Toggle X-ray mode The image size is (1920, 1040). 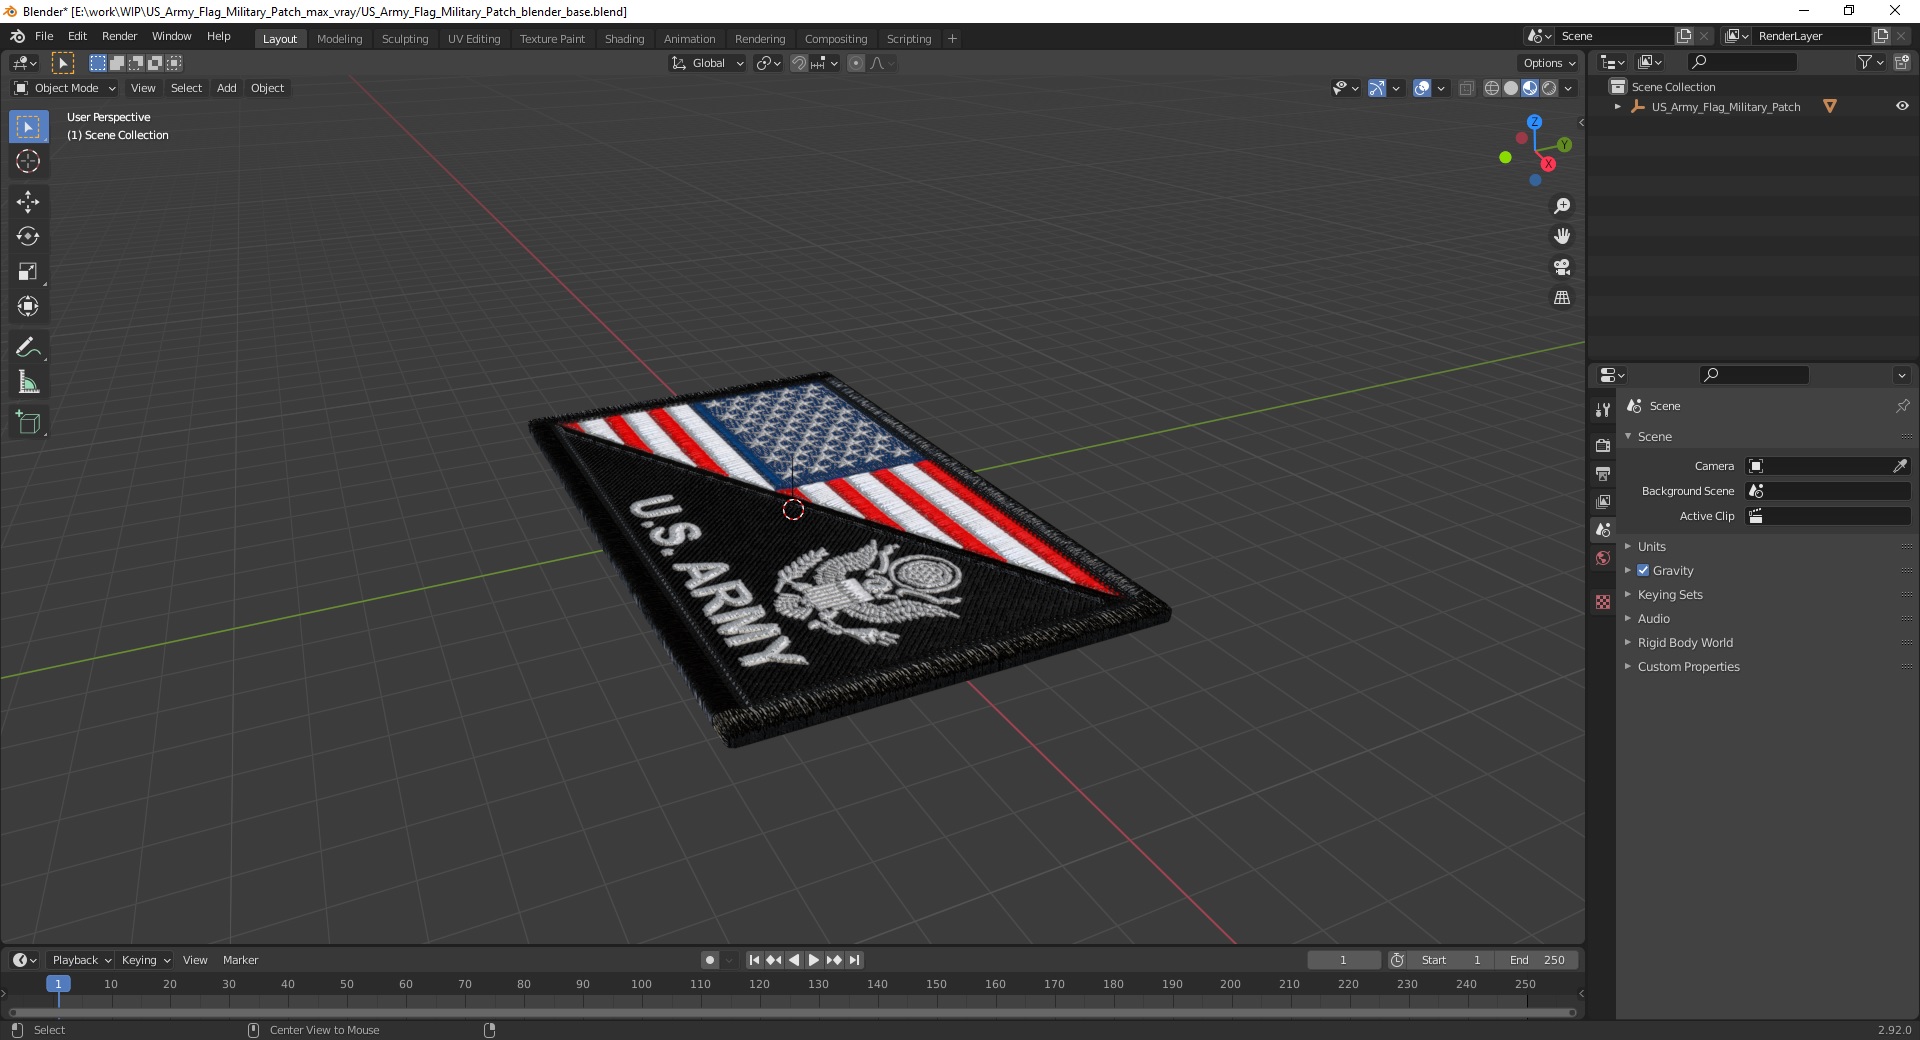[x=1466, y=88]
